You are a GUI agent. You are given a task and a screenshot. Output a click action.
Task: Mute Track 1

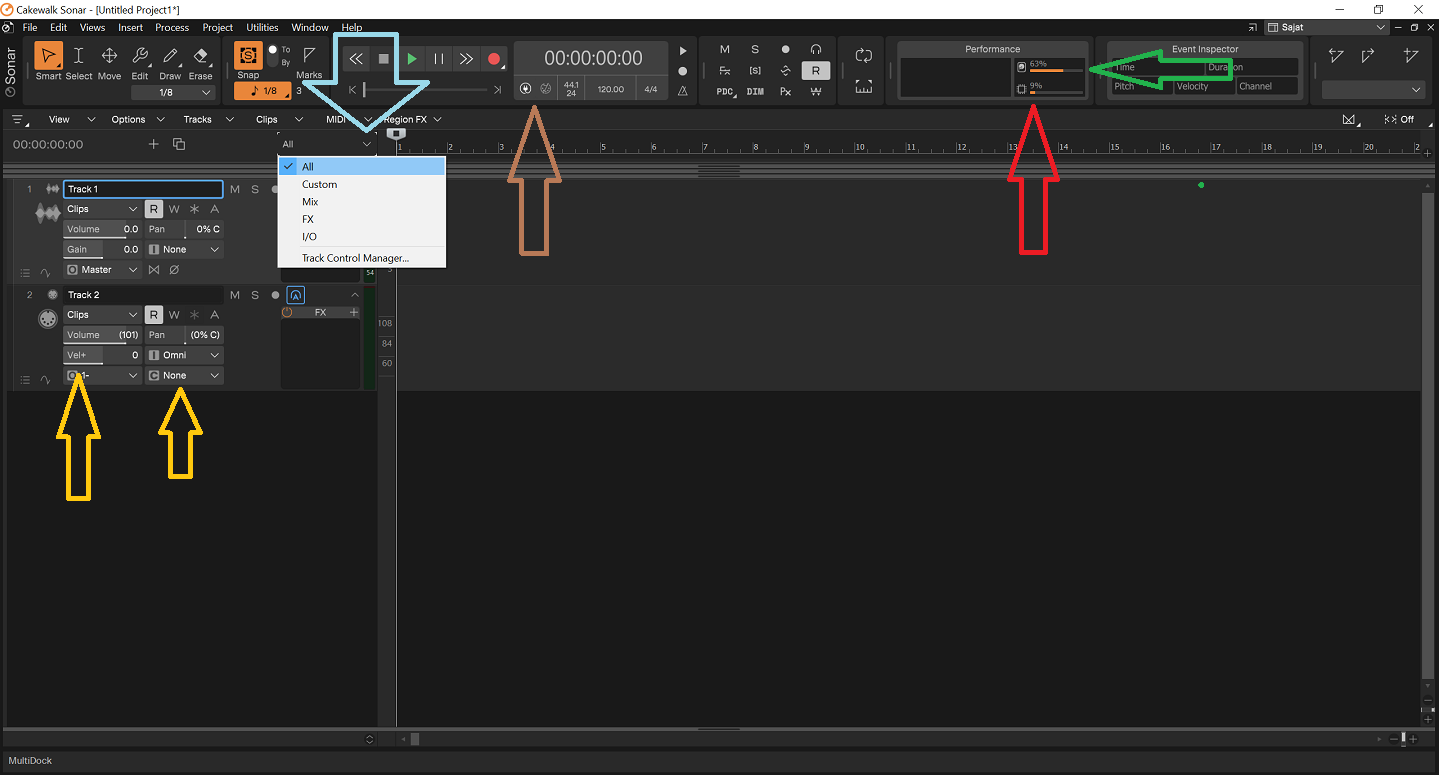[x=235, y=189]
